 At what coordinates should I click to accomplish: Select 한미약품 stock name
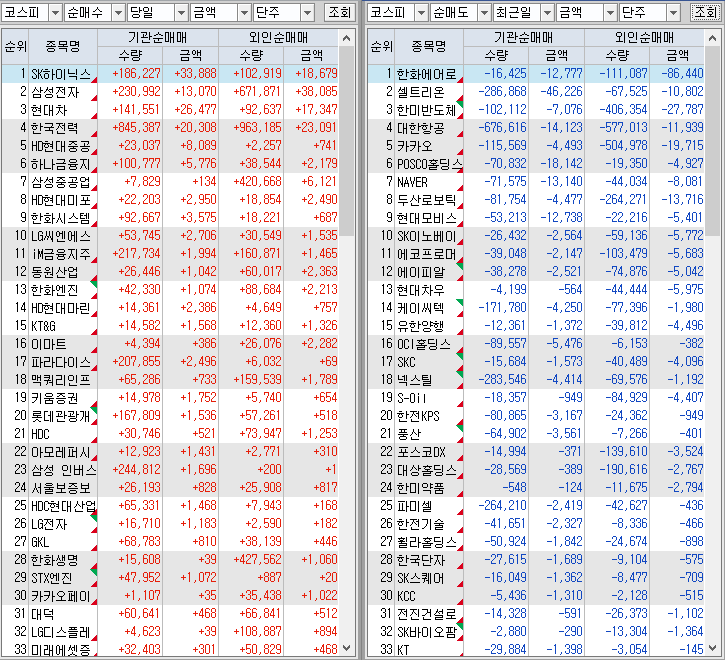pos(421,489)
